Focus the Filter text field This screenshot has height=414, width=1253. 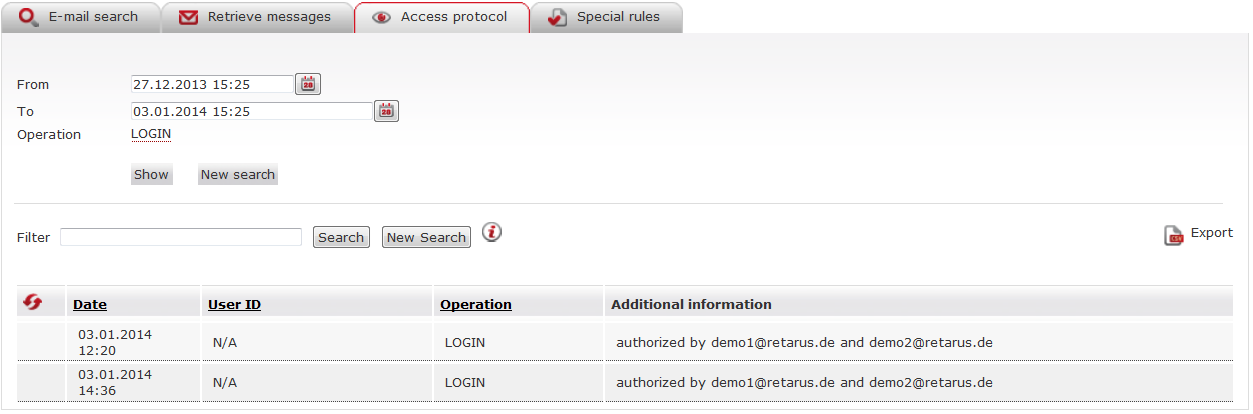click(181, 237)
